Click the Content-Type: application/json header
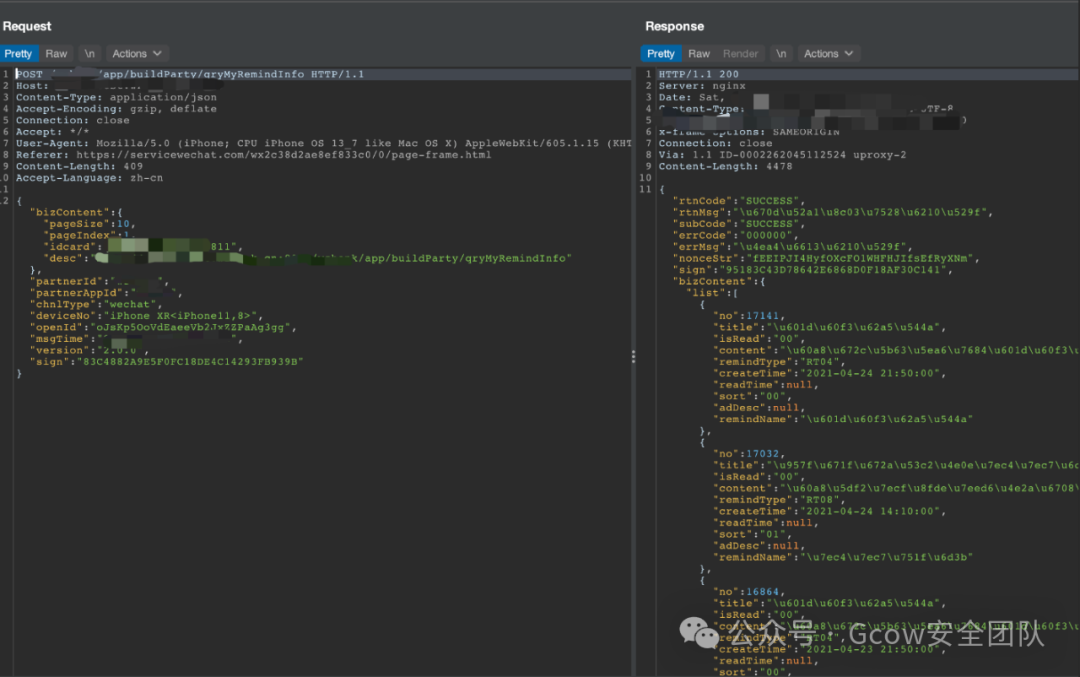Screen dimensions: 1080x677 (116, 98)
